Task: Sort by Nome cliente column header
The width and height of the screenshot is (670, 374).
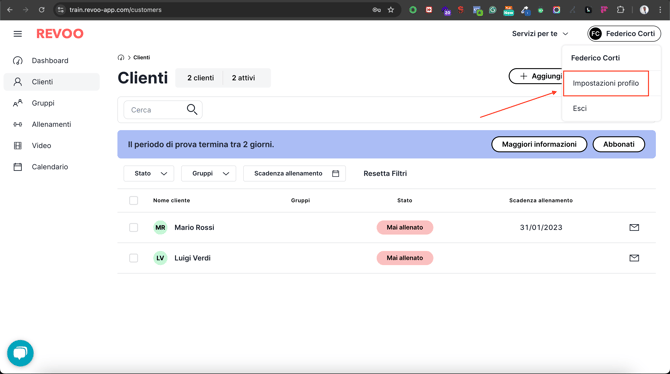Action: click(x=171, y=200)
